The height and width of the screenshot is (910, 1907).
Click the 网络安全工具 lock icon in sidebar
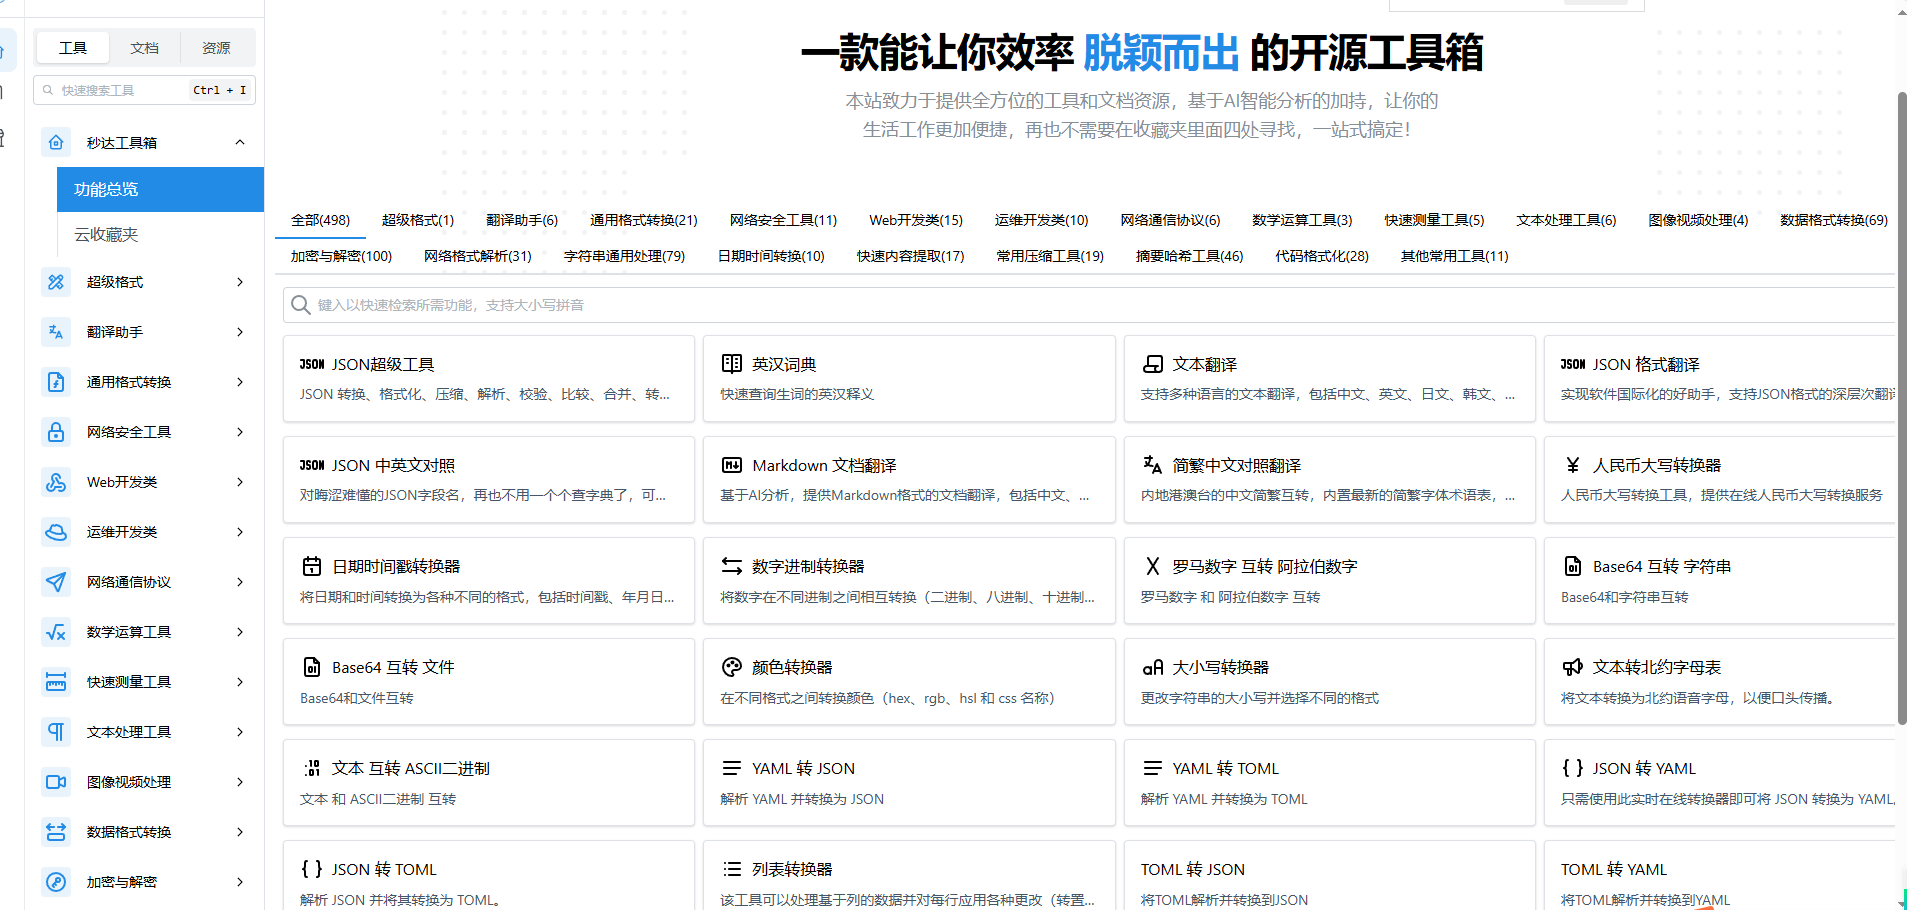point(56,432)
